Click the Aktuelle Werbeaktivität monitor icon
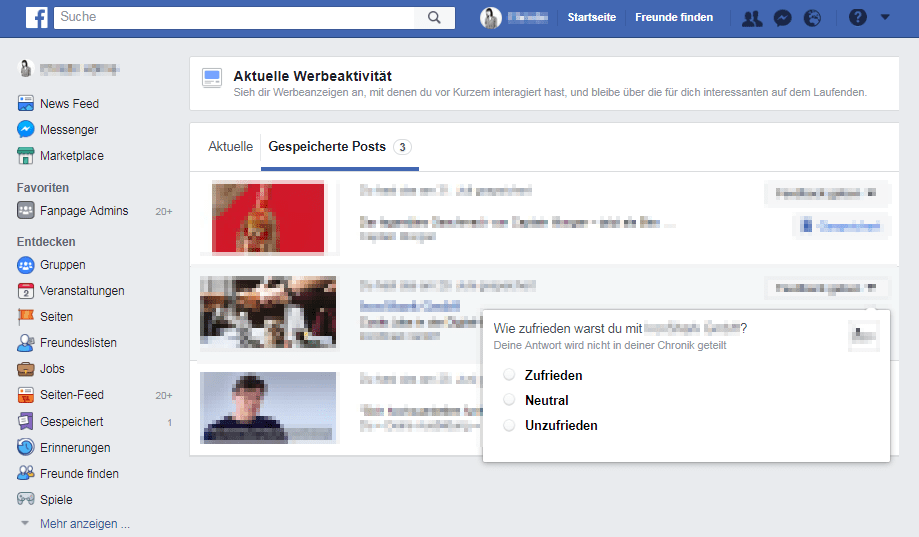 point(212,78)
